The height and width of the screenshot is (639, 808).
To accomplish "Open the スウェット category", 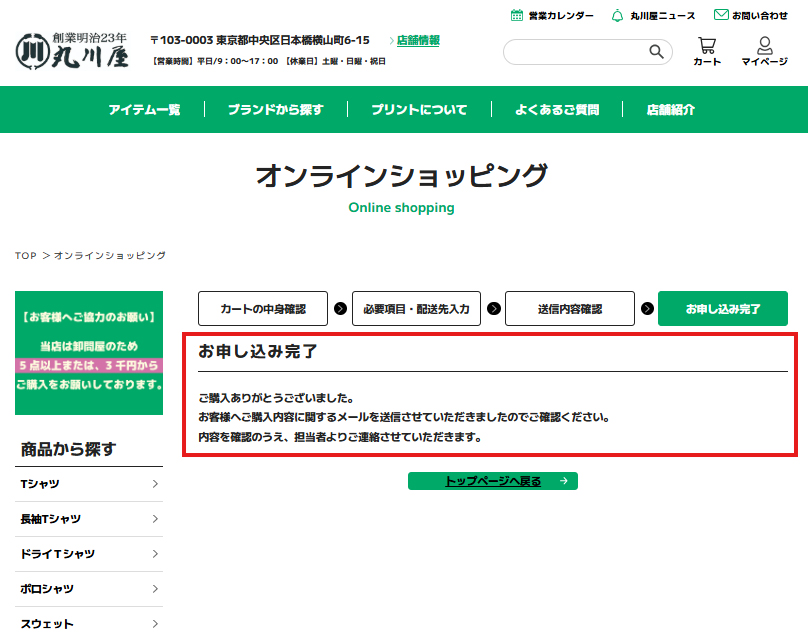I will pos(47,624).
